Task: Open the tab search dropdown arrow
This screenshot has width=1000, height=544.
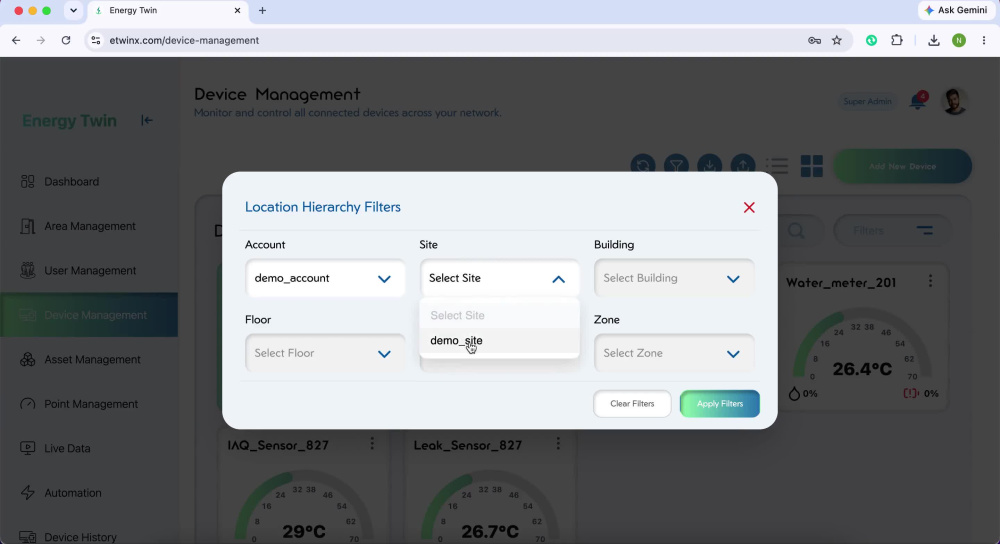Action: tap(73, 10)
